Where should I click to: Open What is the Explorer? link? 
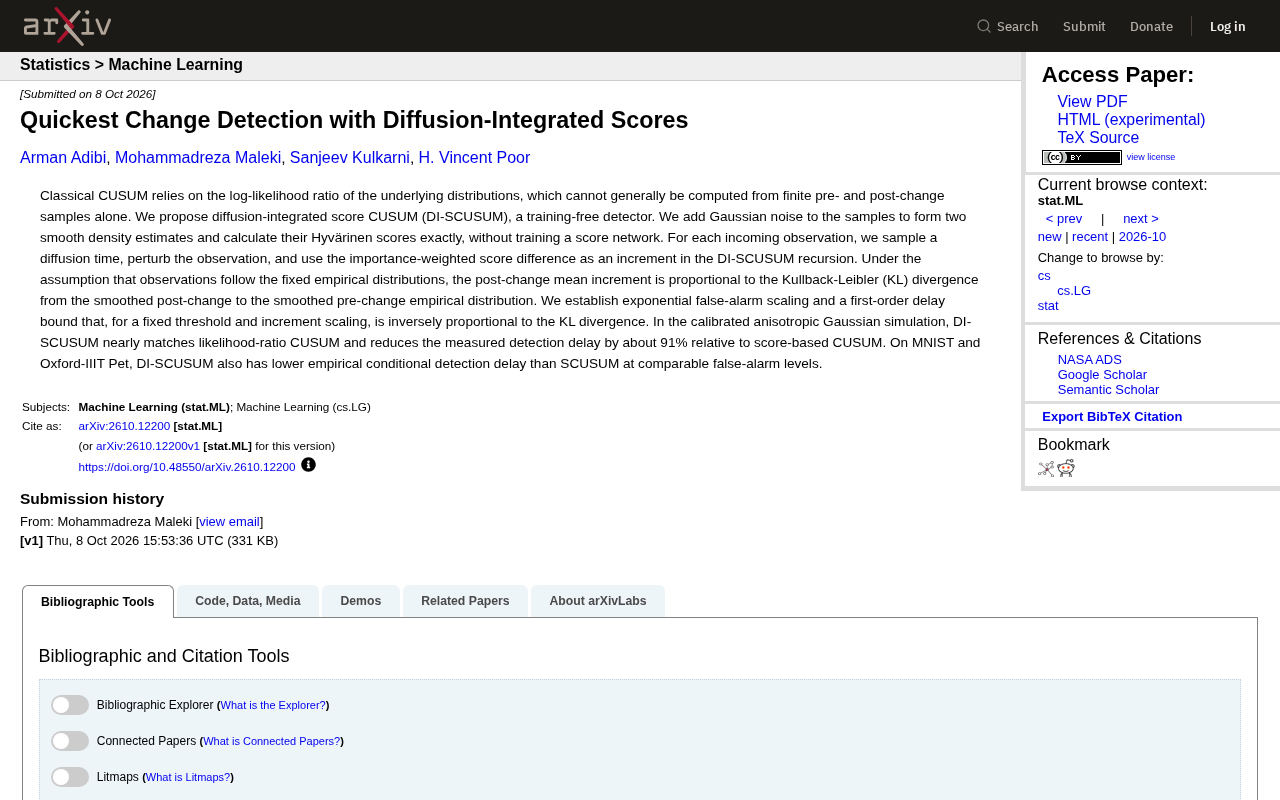(273, 706)
